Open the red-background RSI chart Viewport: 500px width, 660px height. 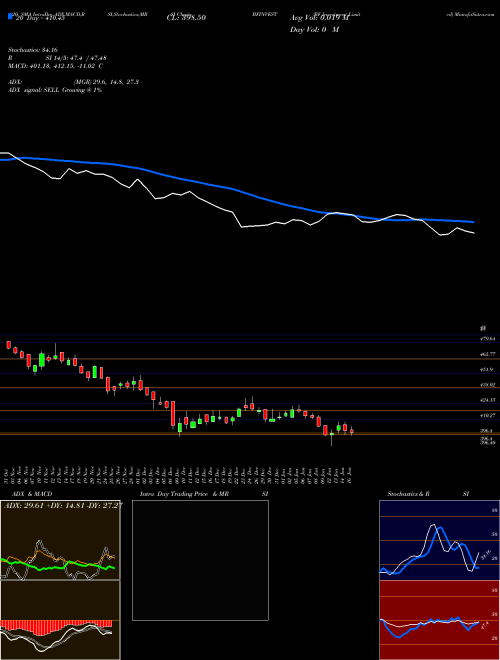[439, 620]
